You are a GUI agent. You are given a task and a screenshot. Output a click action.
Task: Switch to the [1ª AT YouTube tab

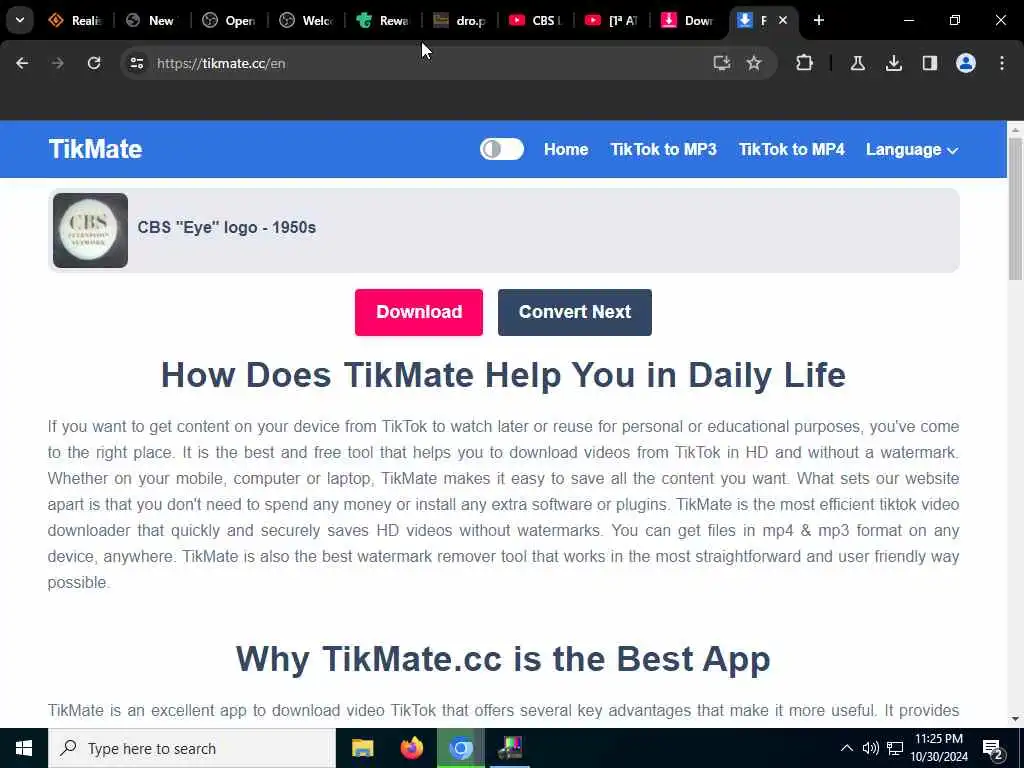point(611,20)
